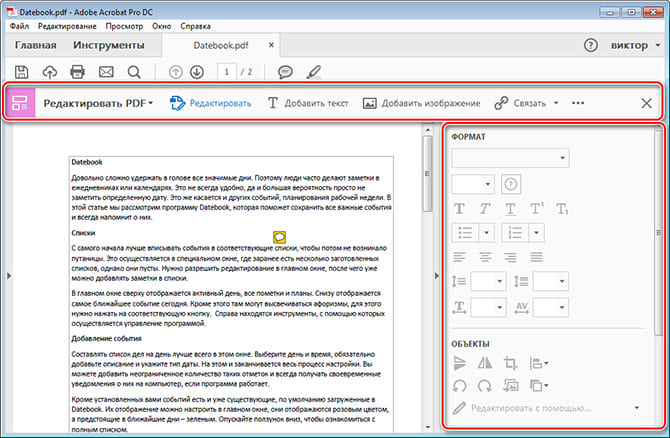Viewport: 670px width, 438px height.
Task: Collapse the right Format panel arrow
Action: click(436, 276)
